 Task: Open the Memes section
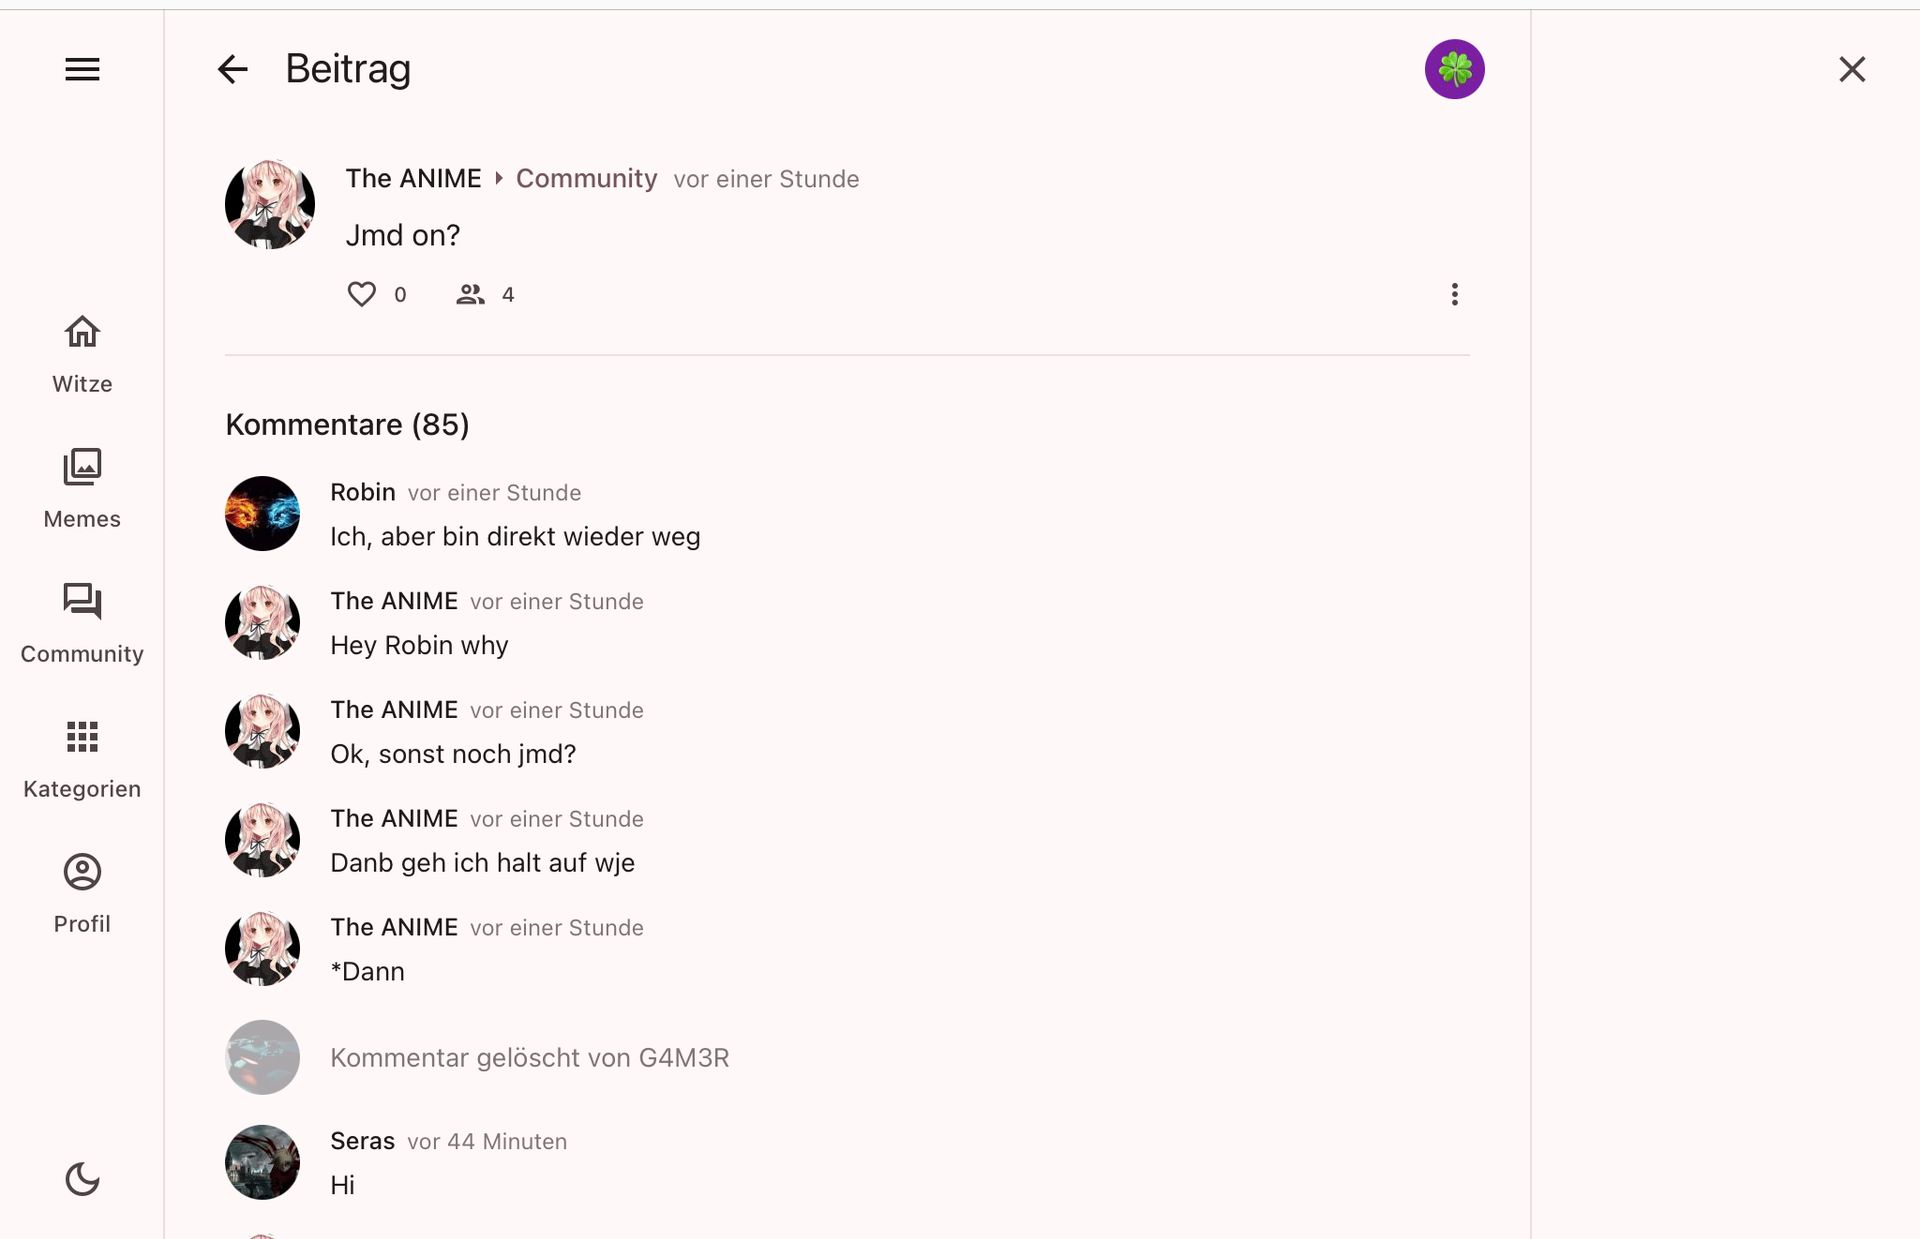82,488
